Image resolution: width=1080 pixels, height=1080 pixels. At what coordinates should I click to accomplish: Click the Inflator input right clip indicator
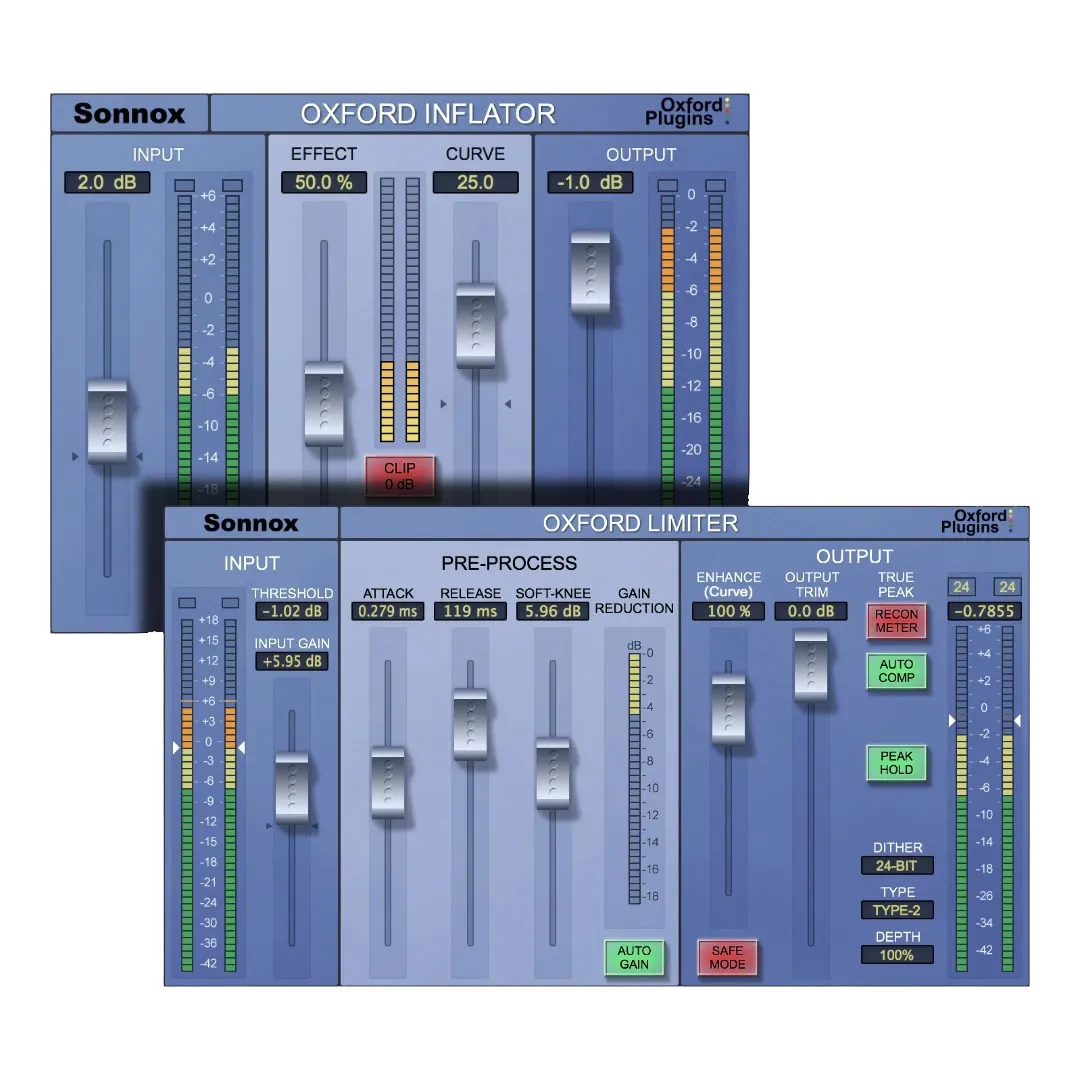tap(233, 185)
